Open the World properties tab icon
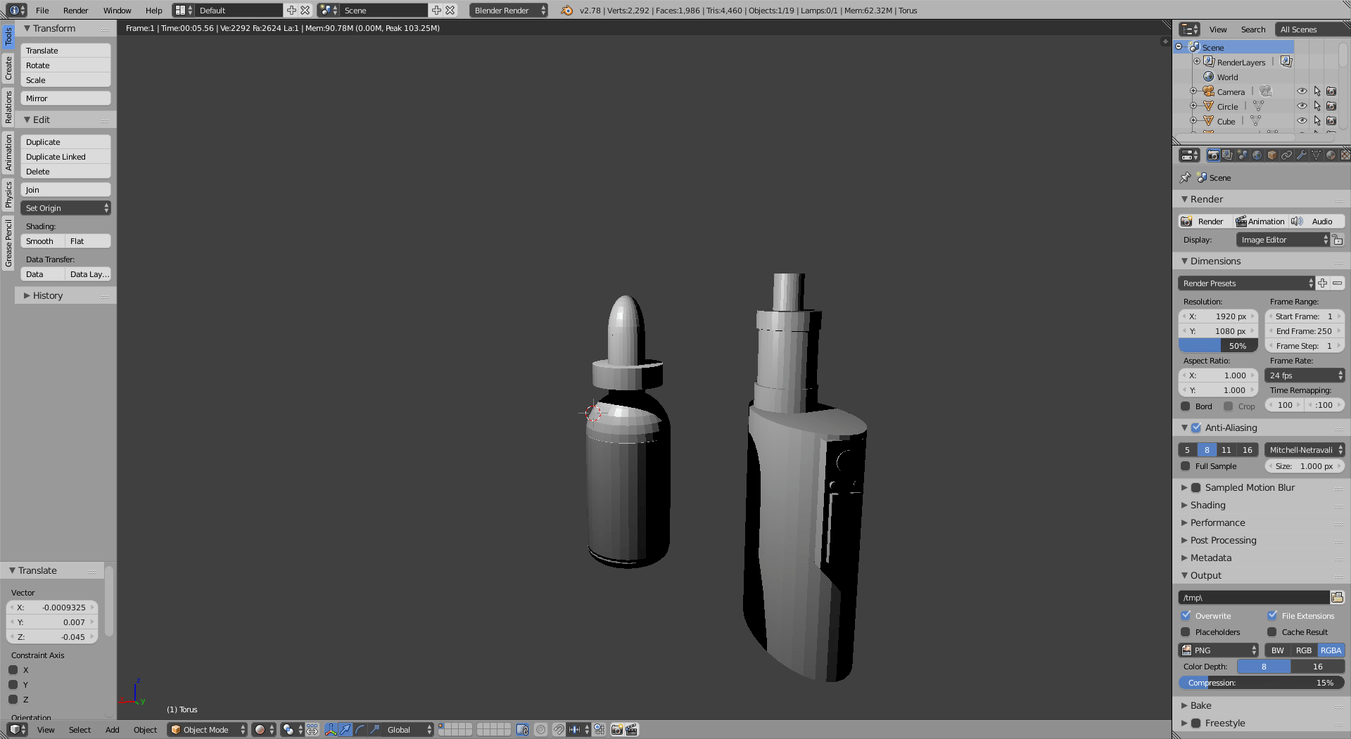Viewport: 1351px width, 739px height. tap(1257, 155)
